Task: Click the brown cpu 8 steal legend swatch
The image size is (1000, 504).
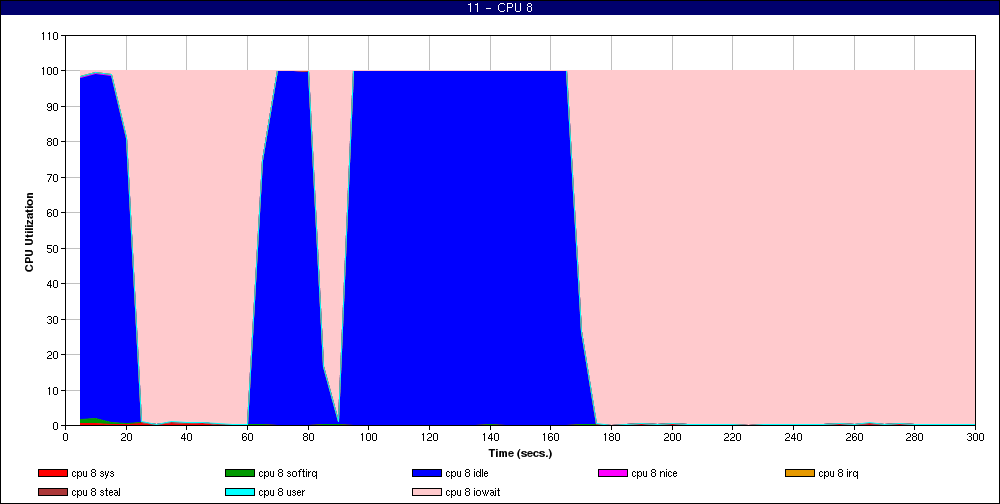Action: point(52,493)
